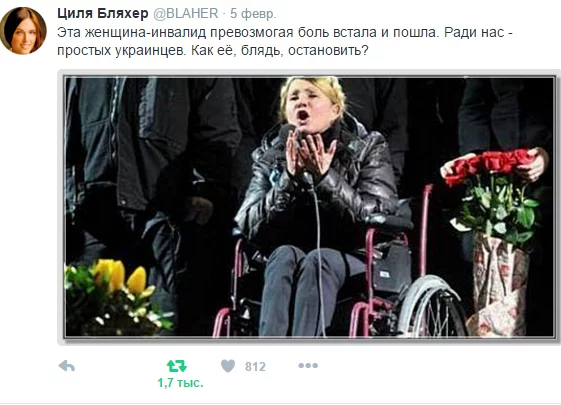Image resolution: width=561 pixels, height=405 pixels.
Task: Open the Циля Бляхер display name link
Action: click(x=103, y=14)
